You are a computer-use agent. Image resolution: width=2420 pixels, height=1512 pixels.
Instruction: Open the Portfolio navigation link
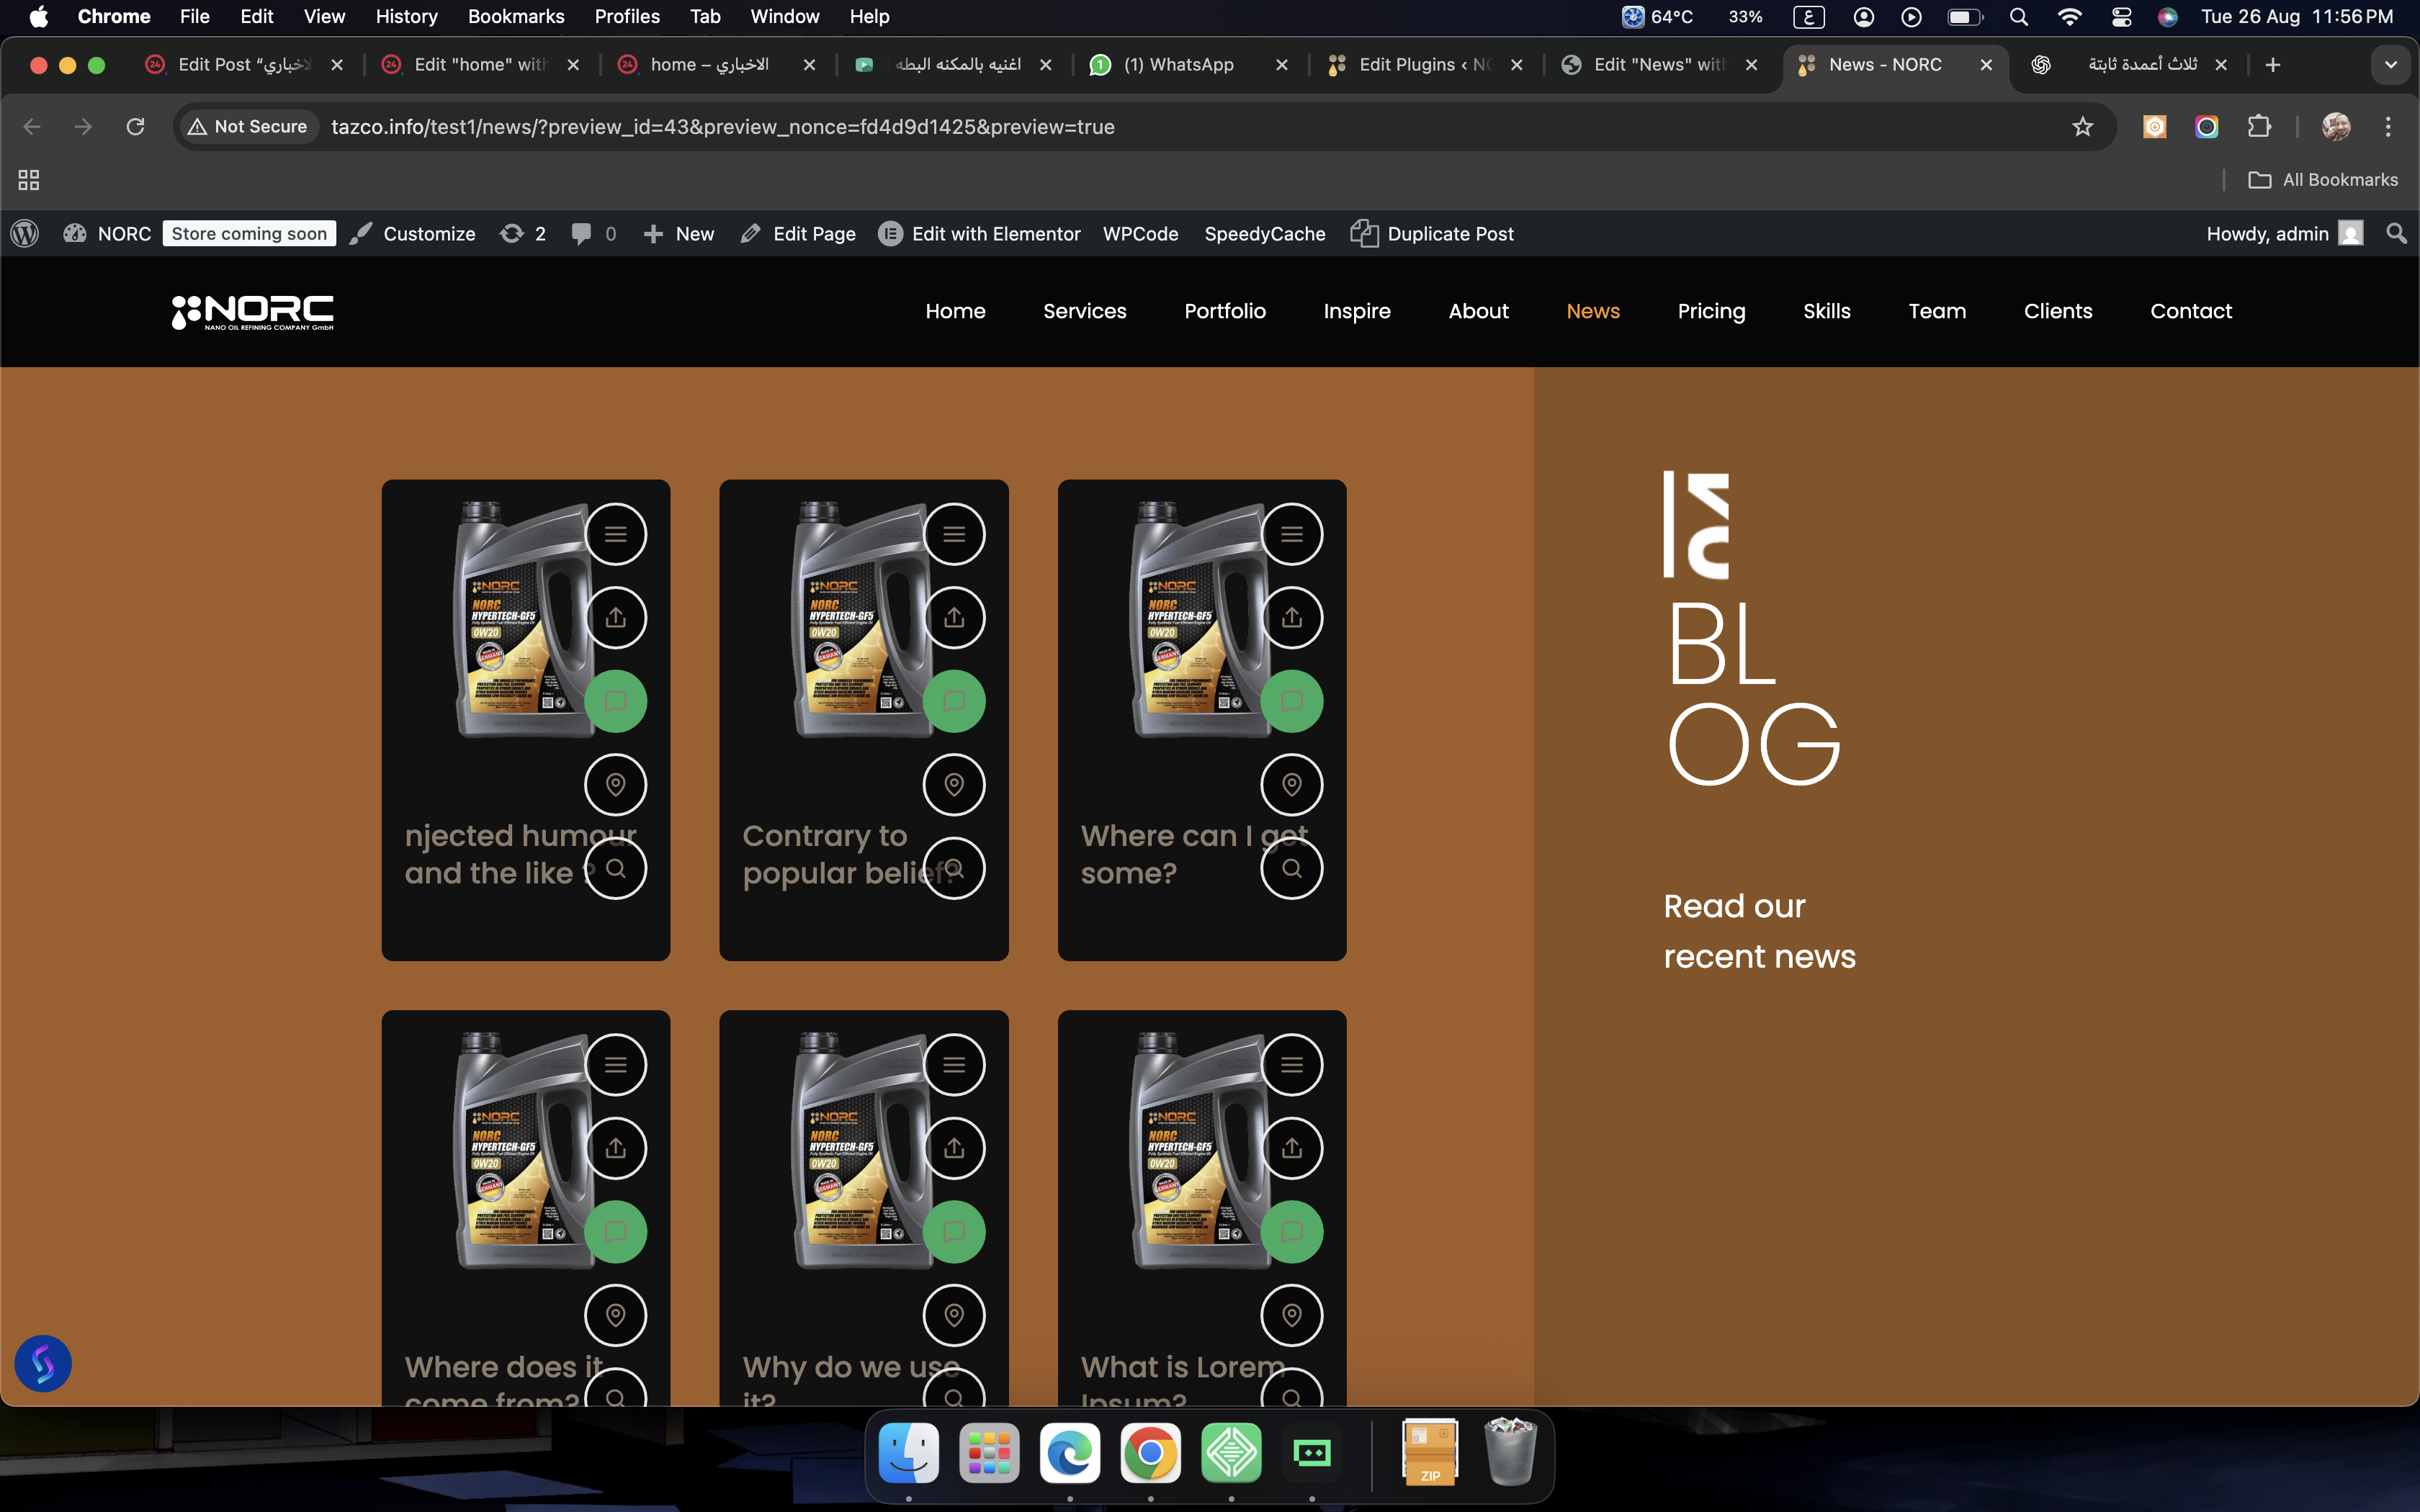[1224, 311]
